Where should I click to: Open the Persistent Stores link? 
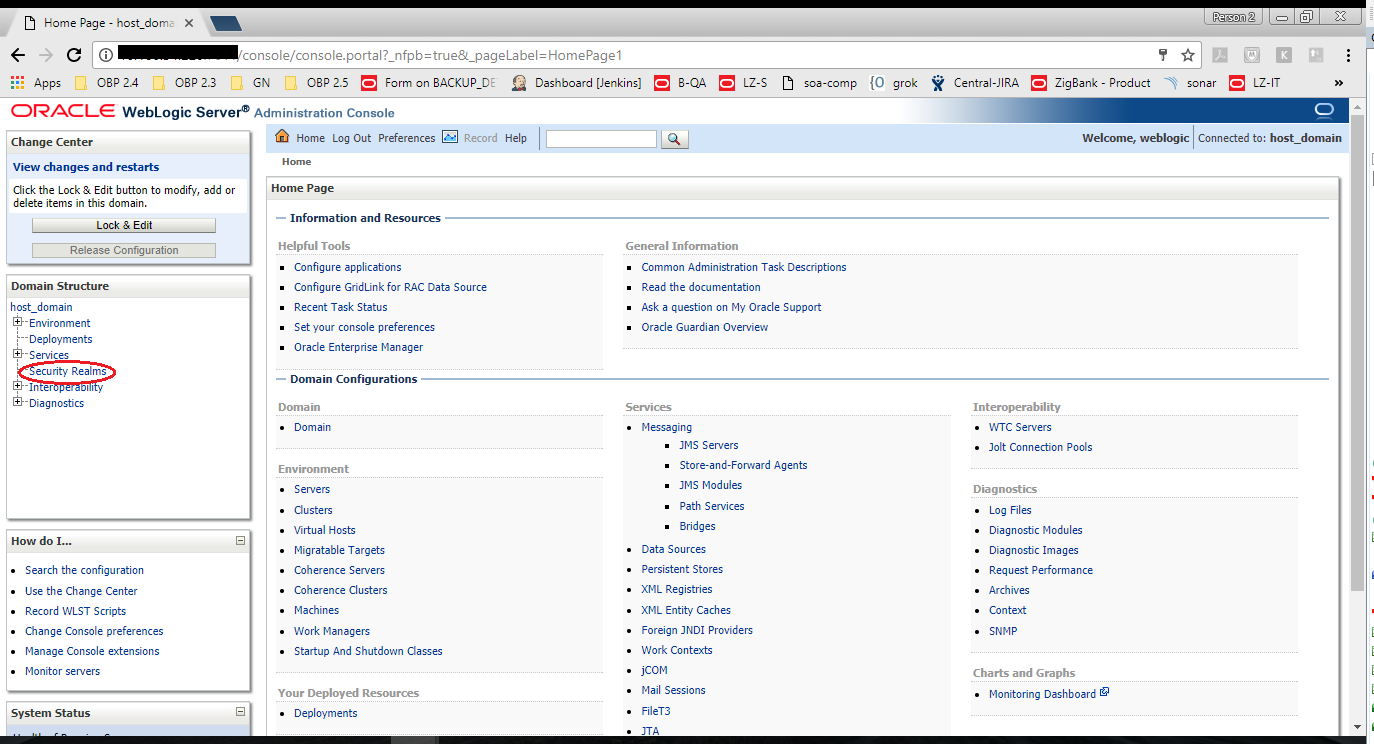[x=682, y=569]
